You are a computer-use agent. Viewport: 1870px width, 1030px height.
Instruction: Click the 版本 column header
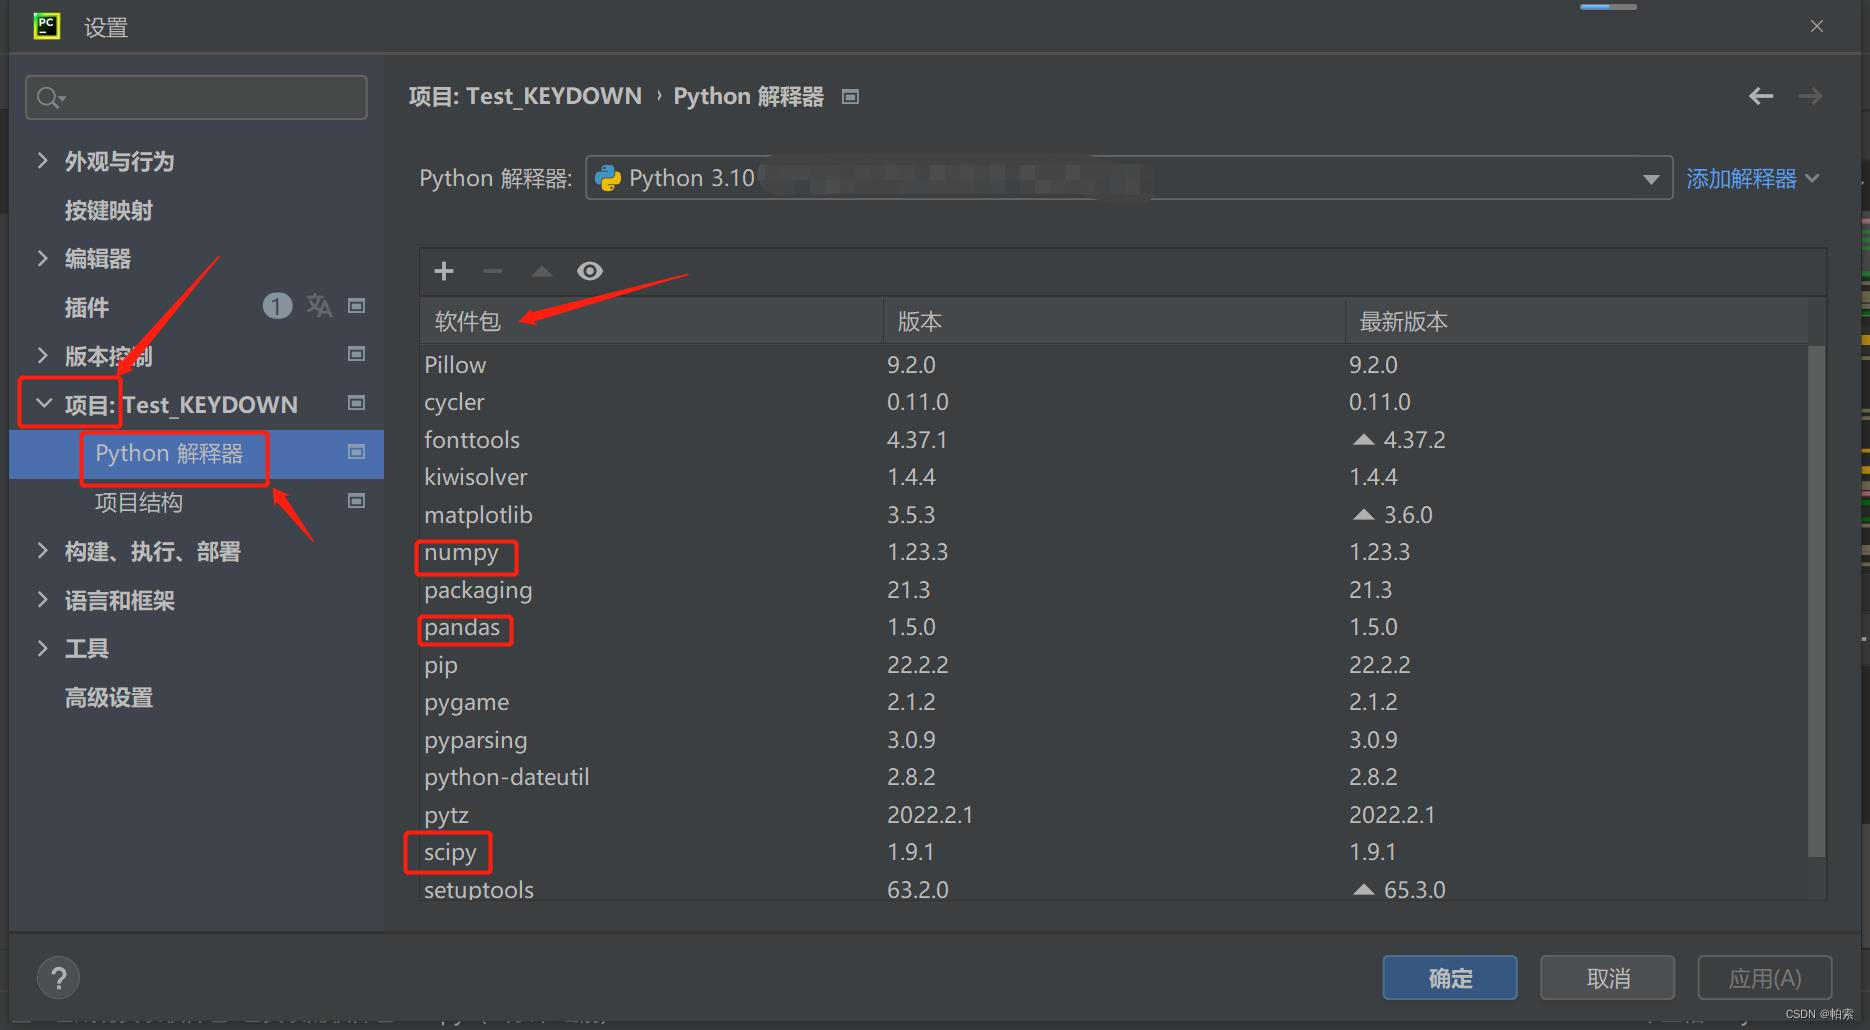[x=1114, y=321]
